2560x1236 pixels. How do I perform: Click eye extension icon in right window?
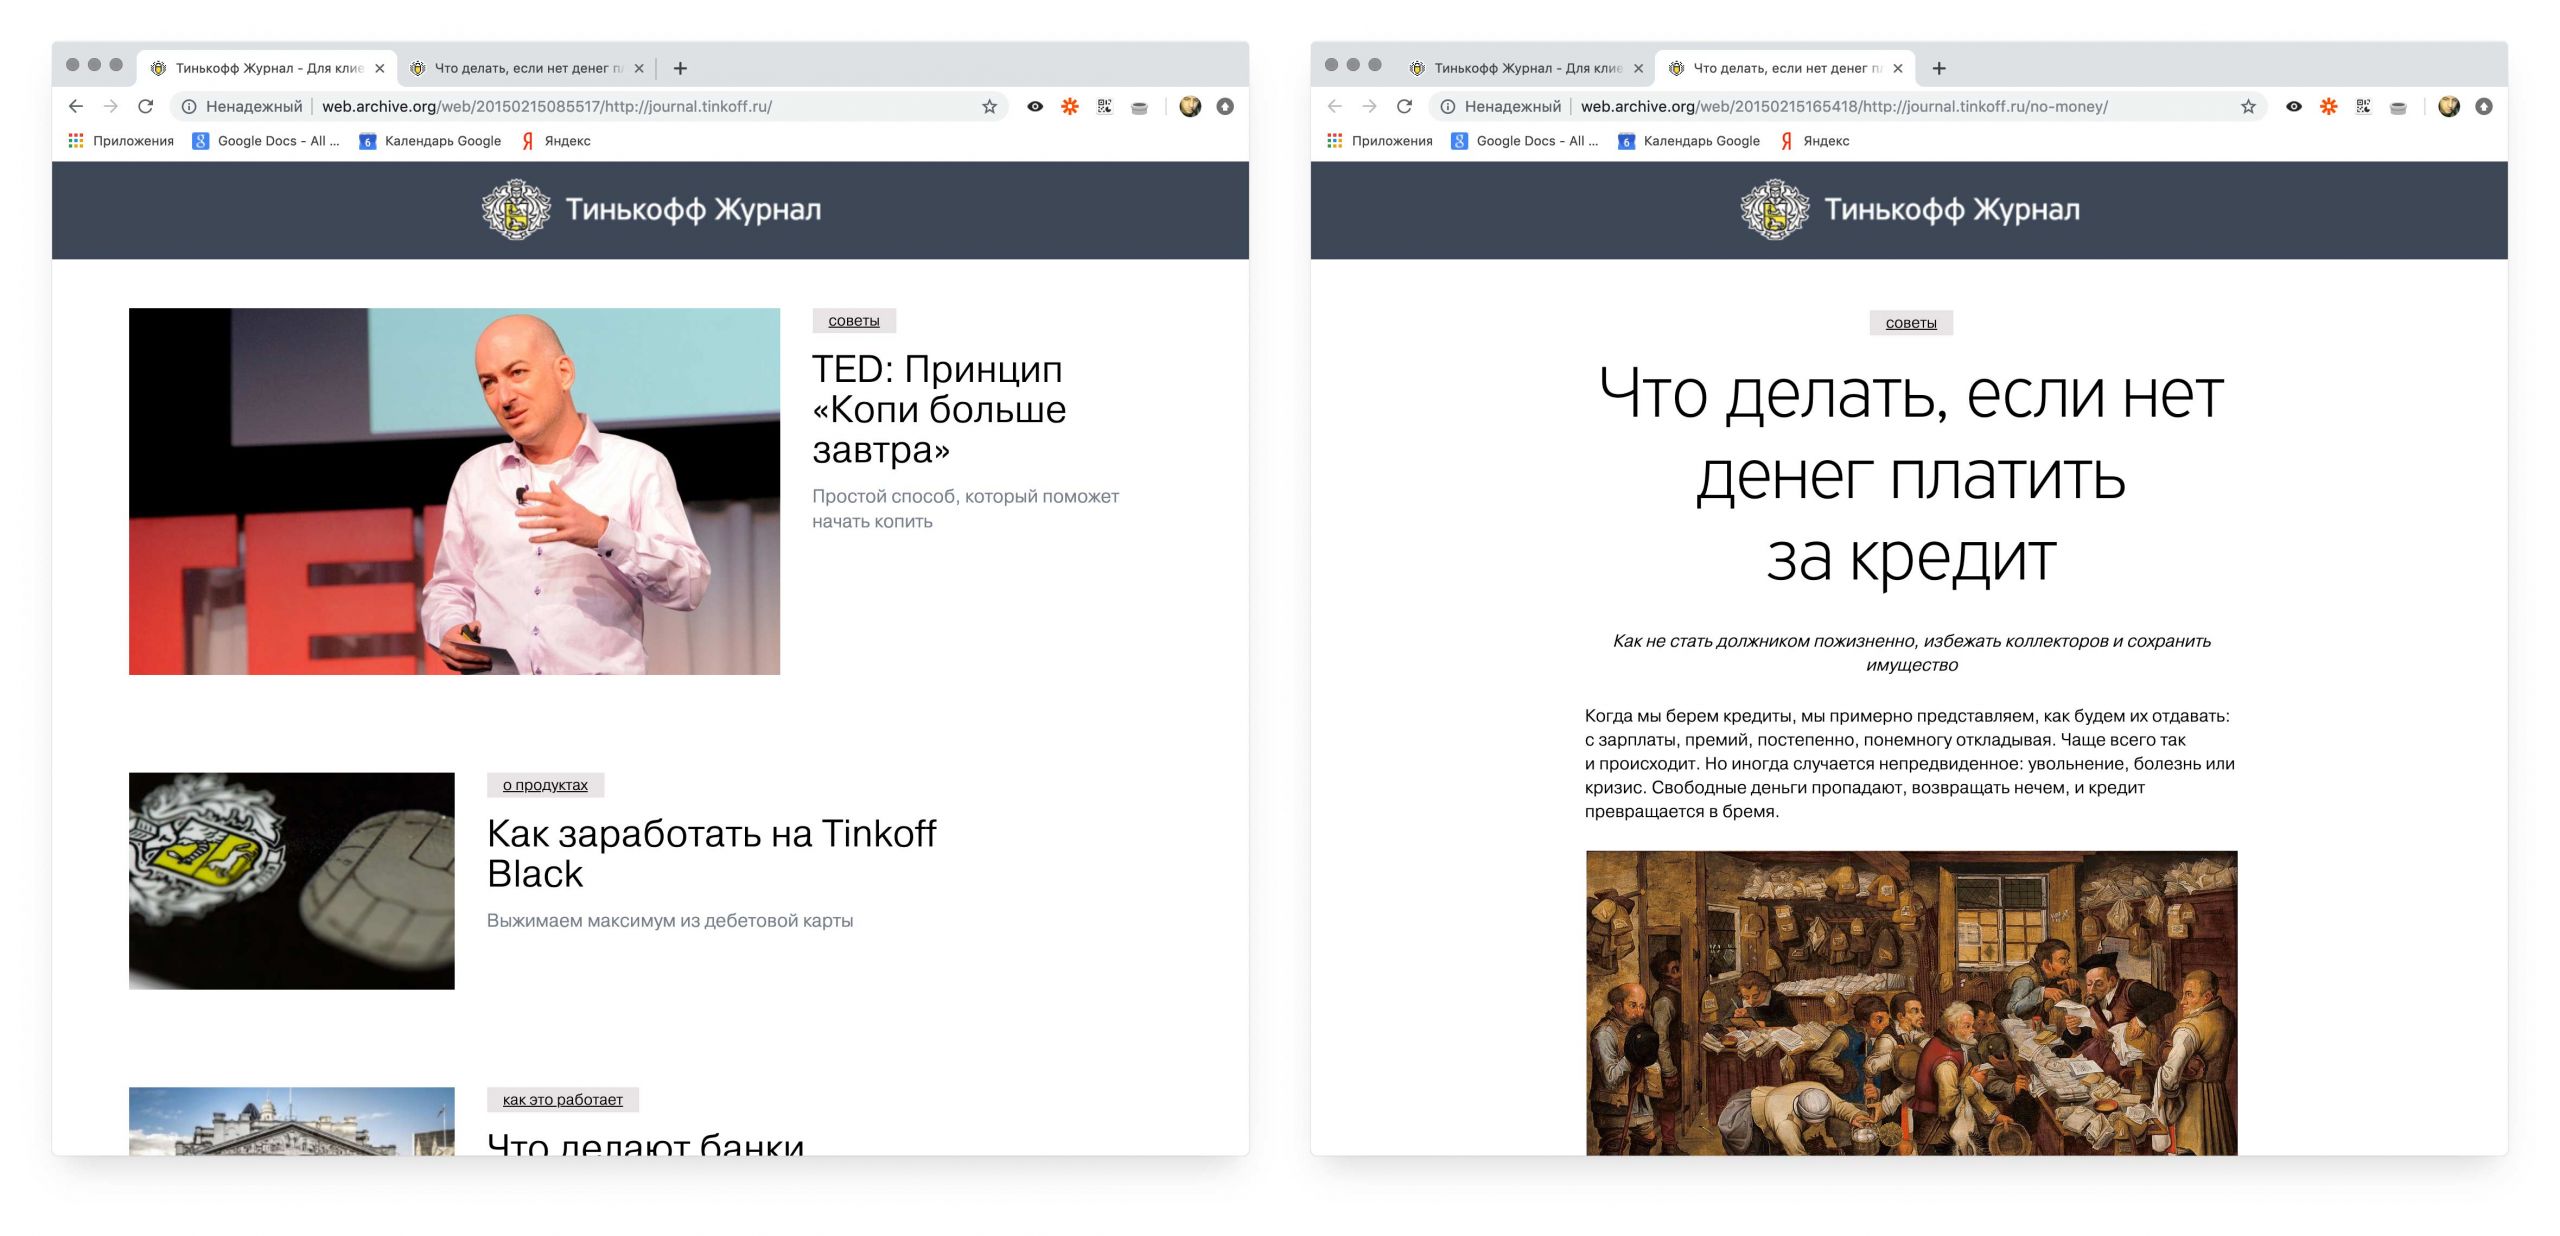coord(2294,106)
